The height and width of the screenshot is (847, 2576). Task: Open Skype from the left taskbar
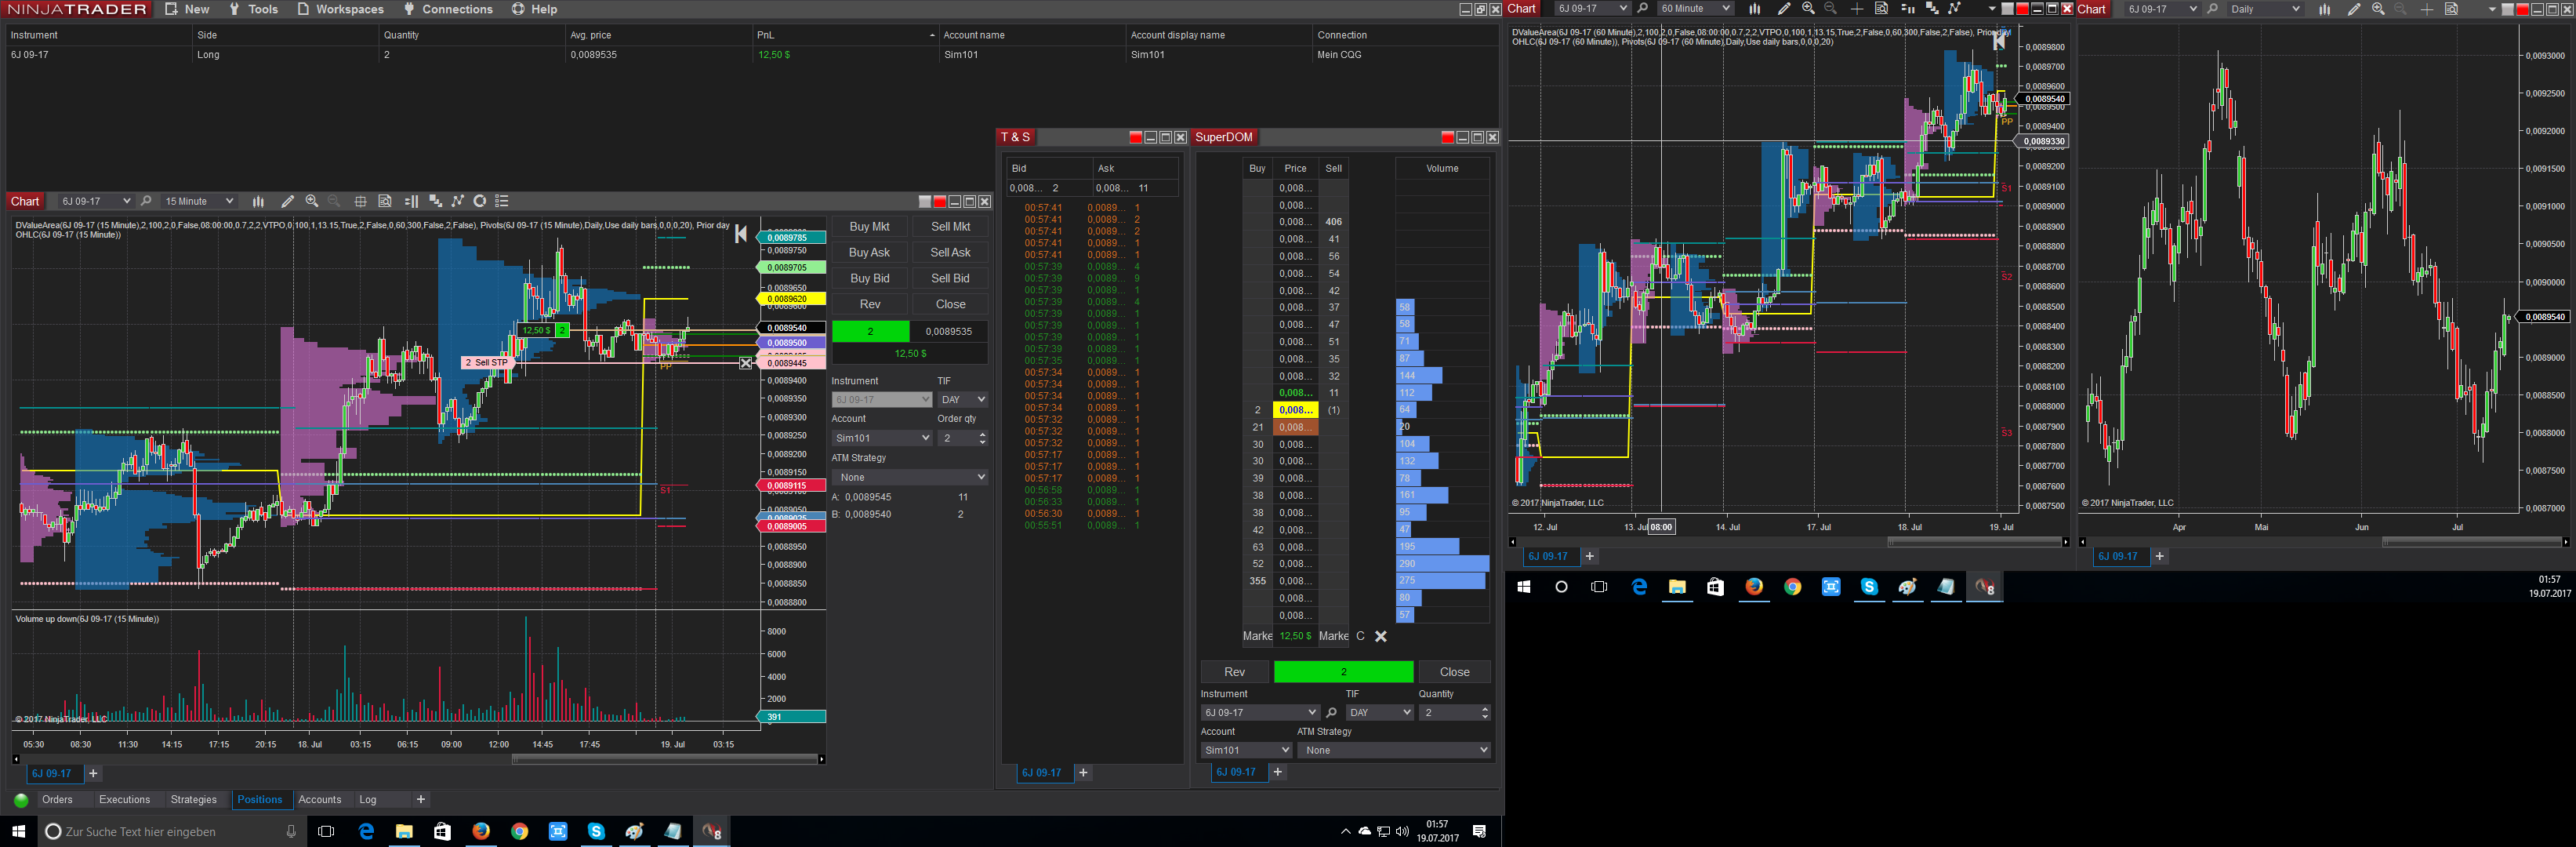click(596, 831)
